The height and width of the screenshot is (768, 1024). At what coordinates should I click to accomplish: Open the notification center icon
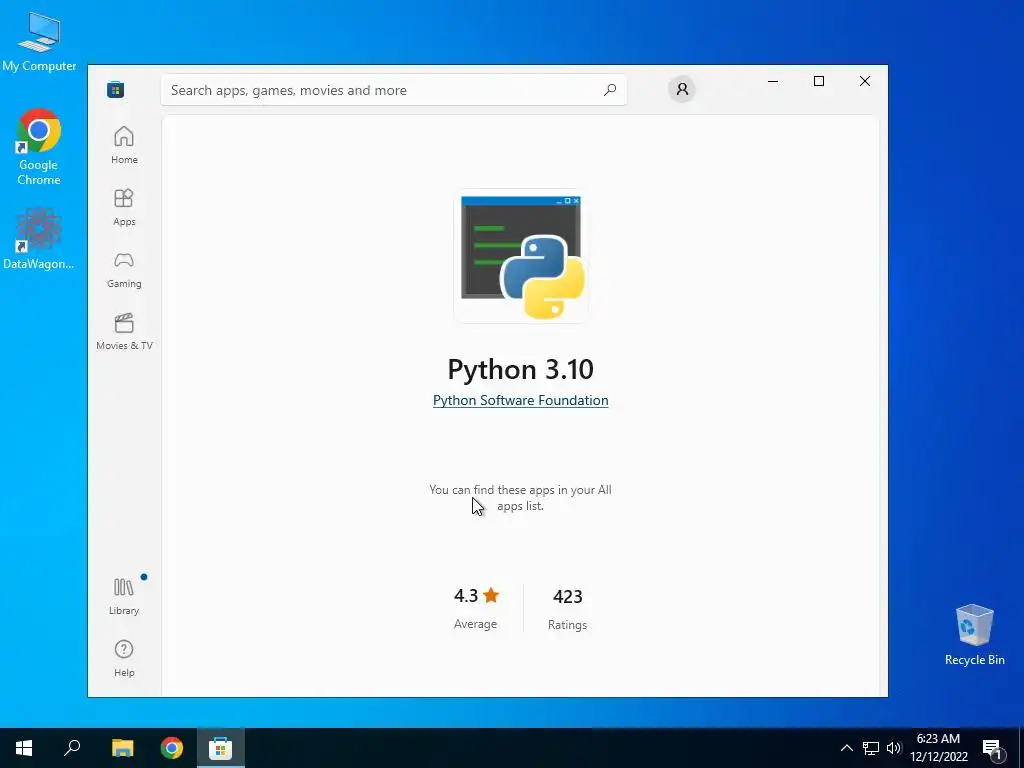[993, 748]
